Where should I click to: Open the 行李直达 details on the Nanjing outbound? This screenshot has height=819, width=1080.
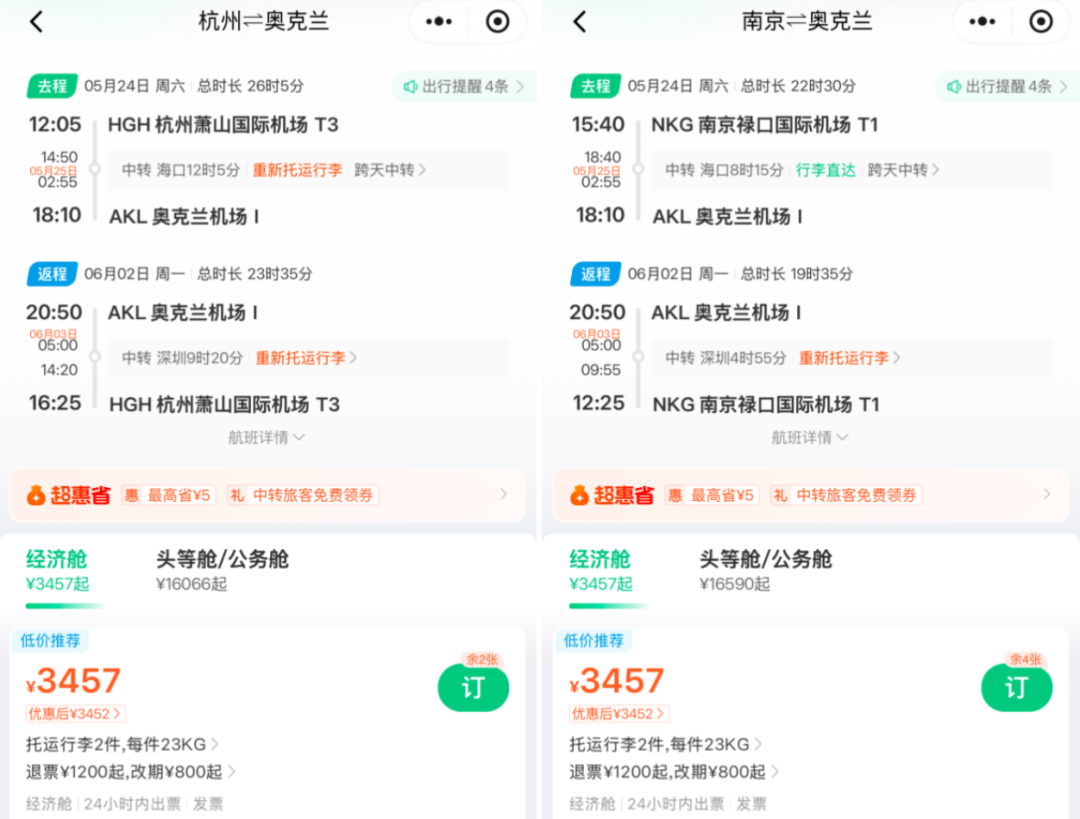click(x=826, y=170)
